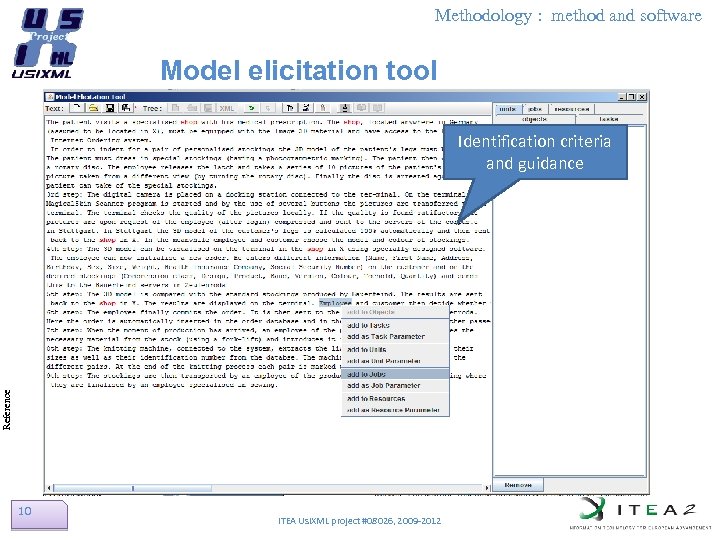
Task: Click the greyed save tree icon left of XML
Action: coord(208,108)
